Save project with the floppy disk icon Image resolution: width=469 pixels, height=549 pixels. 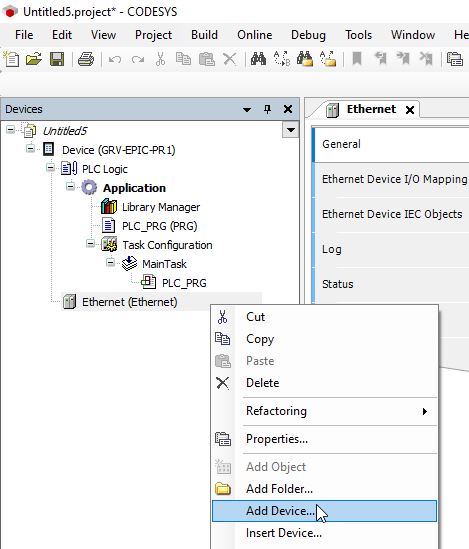coord(57,59)
